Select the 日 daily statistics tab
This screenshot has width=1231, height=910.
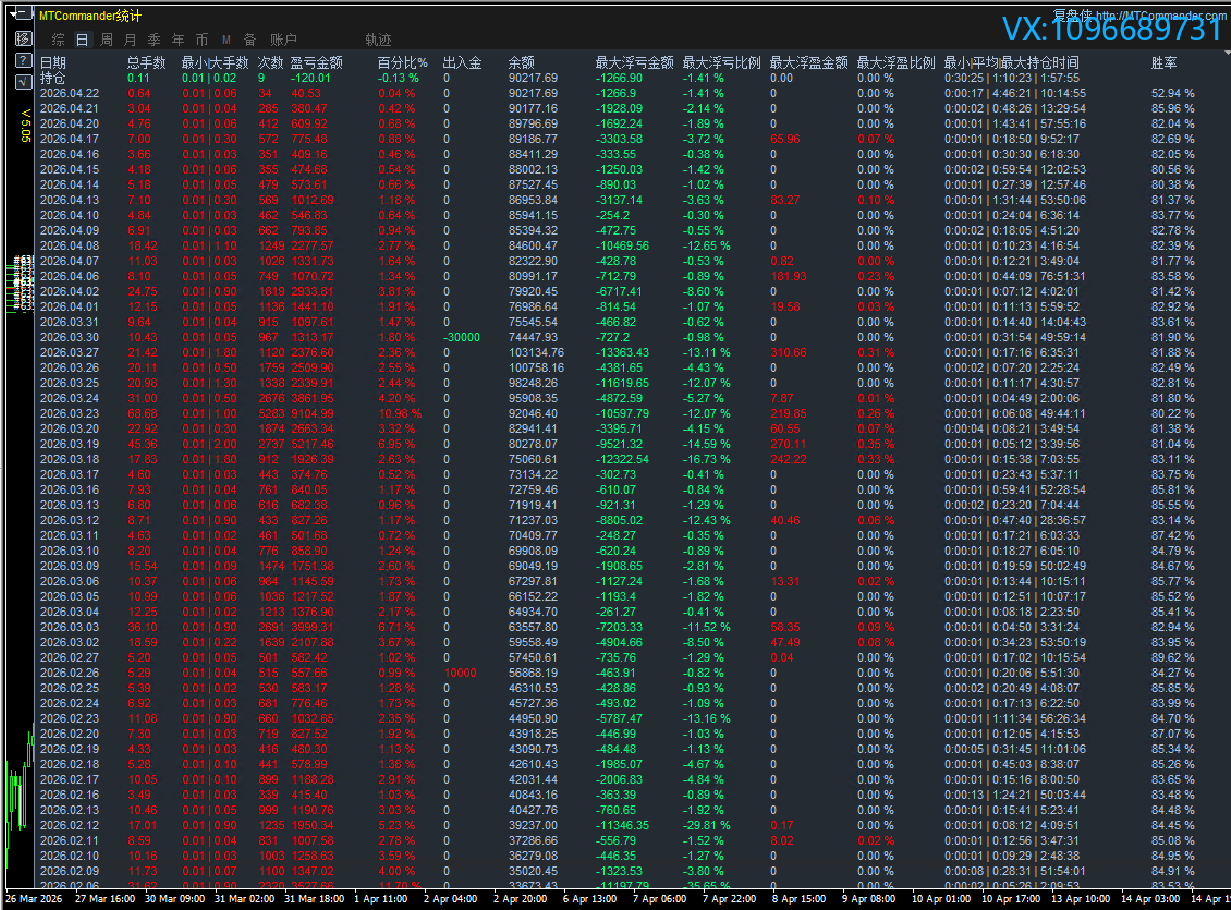point(82,40)
